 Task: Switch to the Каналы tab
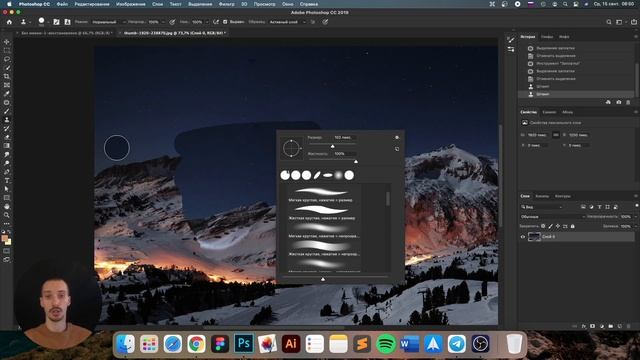[x=542, y=196]
